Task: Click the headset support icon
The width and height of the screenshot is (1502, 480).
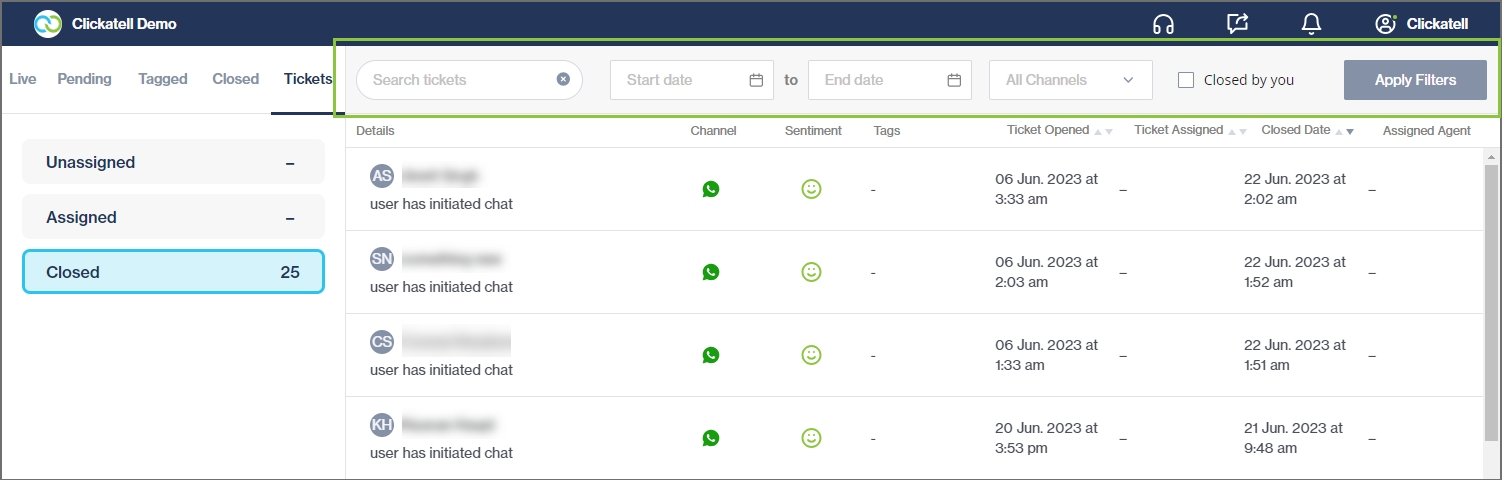Action: pyautogui.click(x=1163, y=24)
